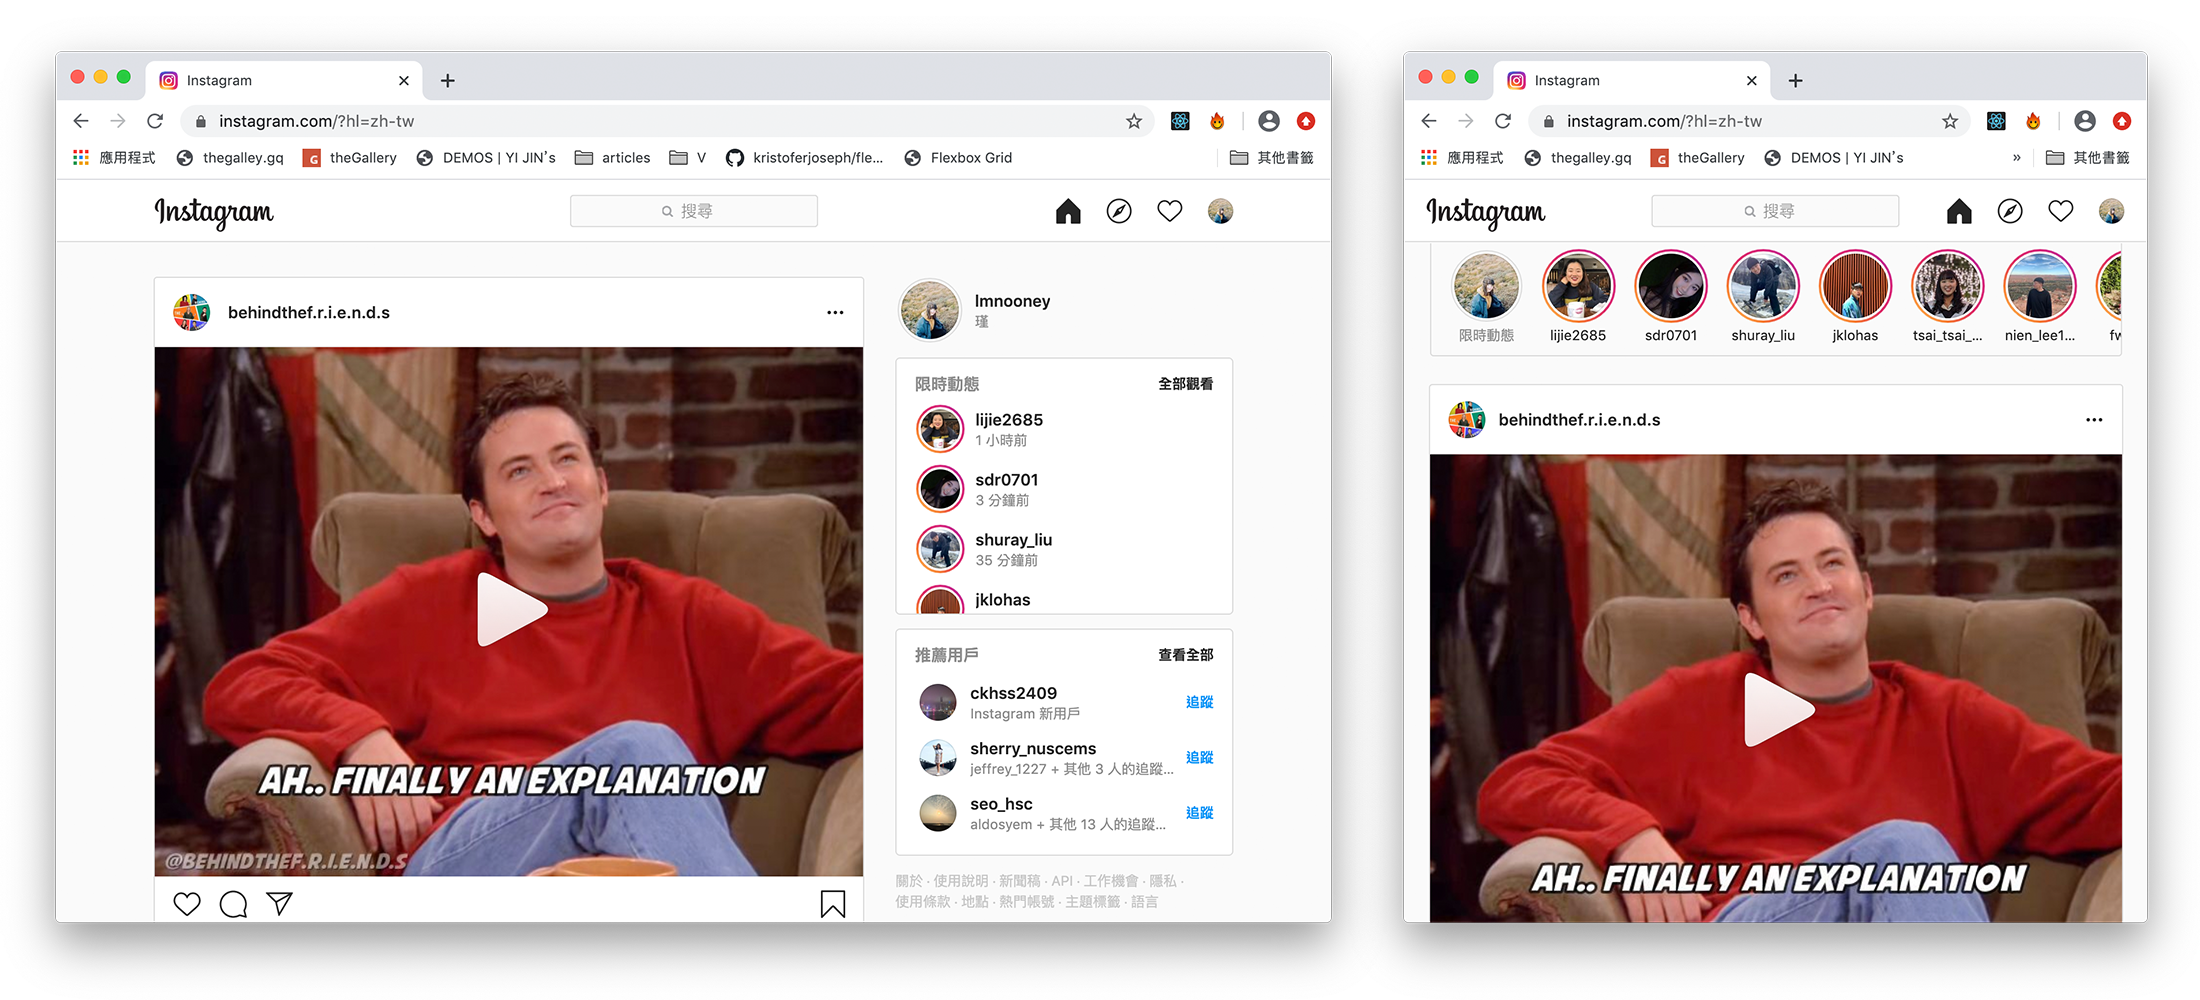
Task: Bookmark page with star in right window
Action: tap(1950, 121)
